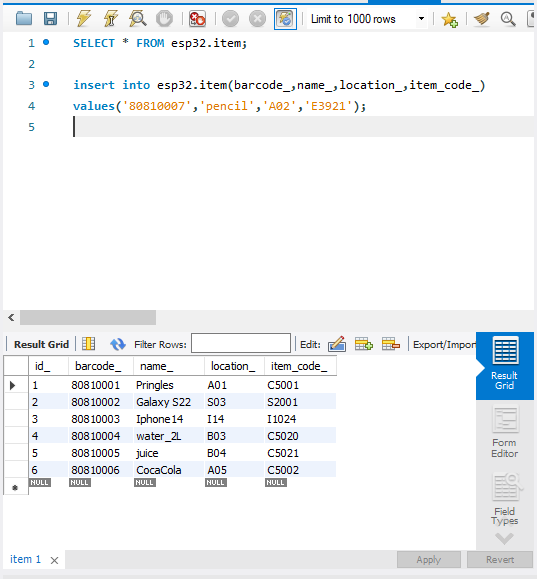Click the new row asterisk marker
The image size is (537, 579).
click(15, 487)
